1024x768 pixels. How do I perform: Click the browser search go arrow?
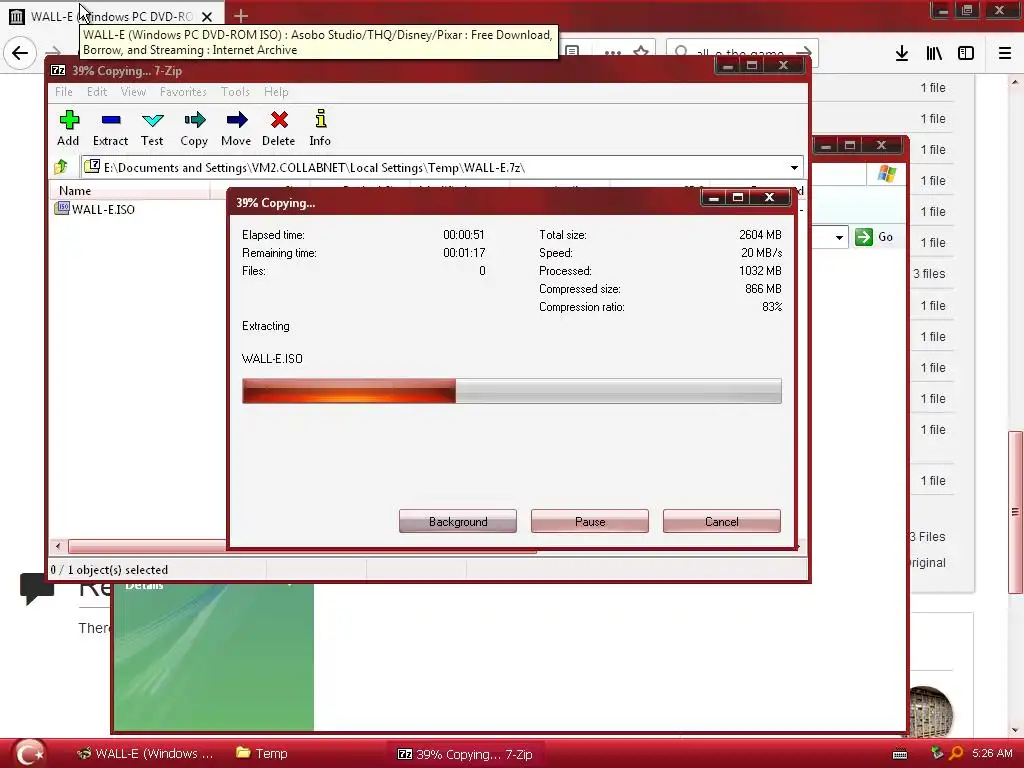coord(804,52)
